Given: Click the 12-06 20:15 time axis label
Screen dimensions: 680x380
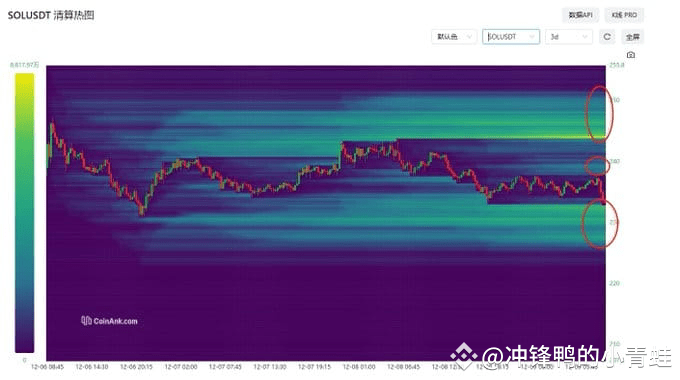Looking at the screenshot, I should (x=136, y=367).
